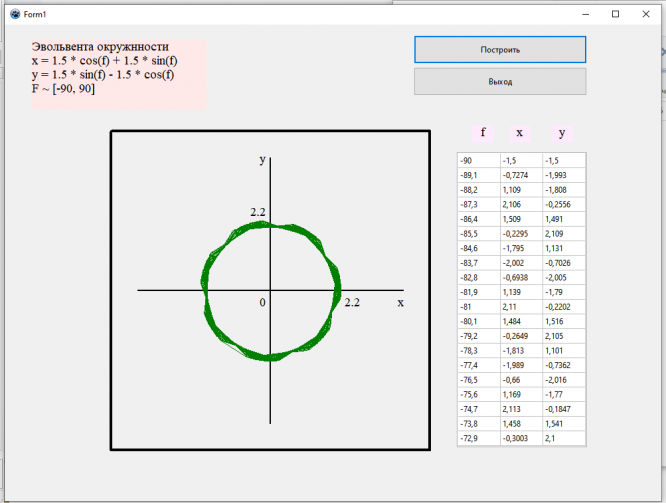Click the Выход button

tap(500, 82)
